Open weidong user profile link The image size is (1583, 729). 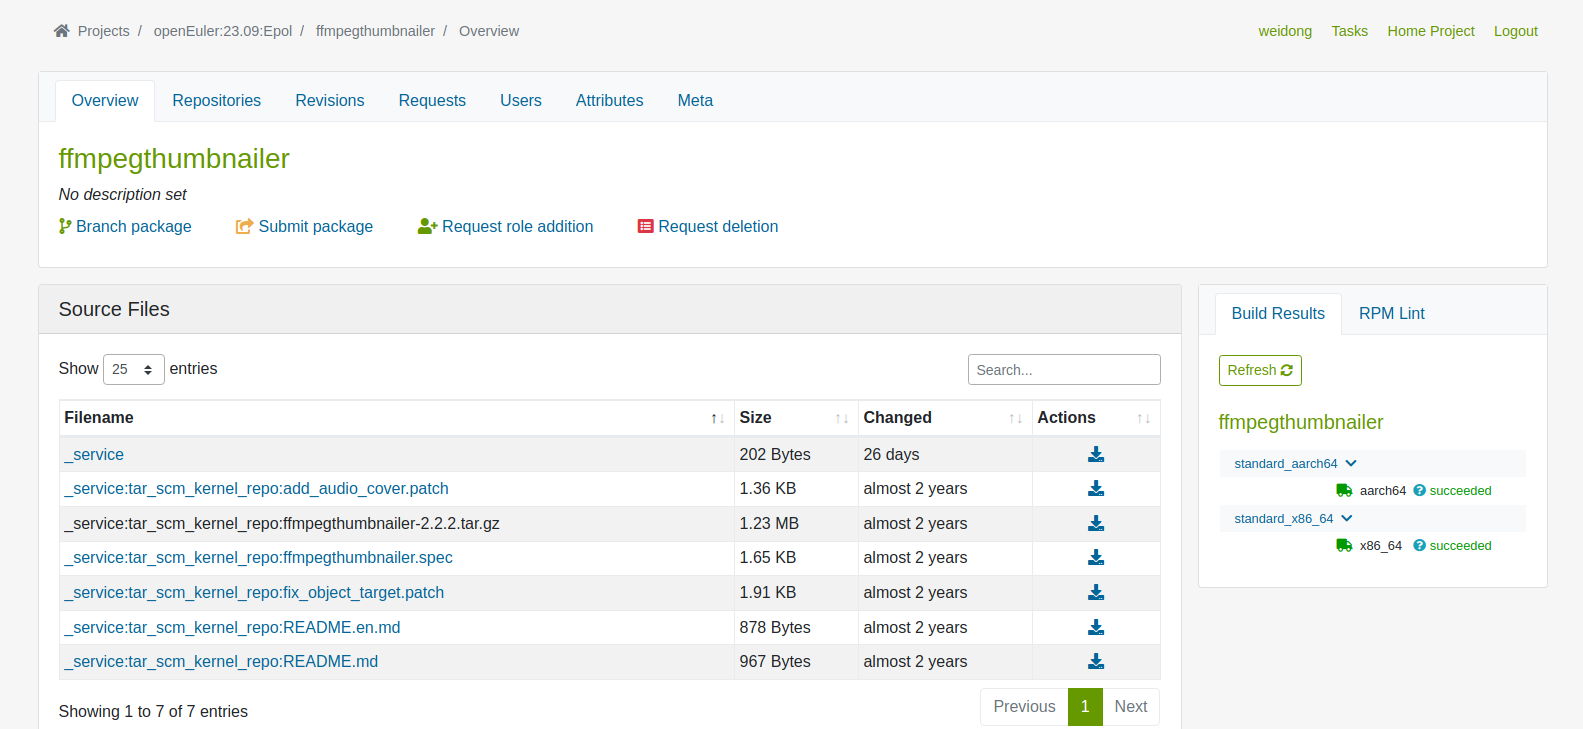(x=1285, y=31)
